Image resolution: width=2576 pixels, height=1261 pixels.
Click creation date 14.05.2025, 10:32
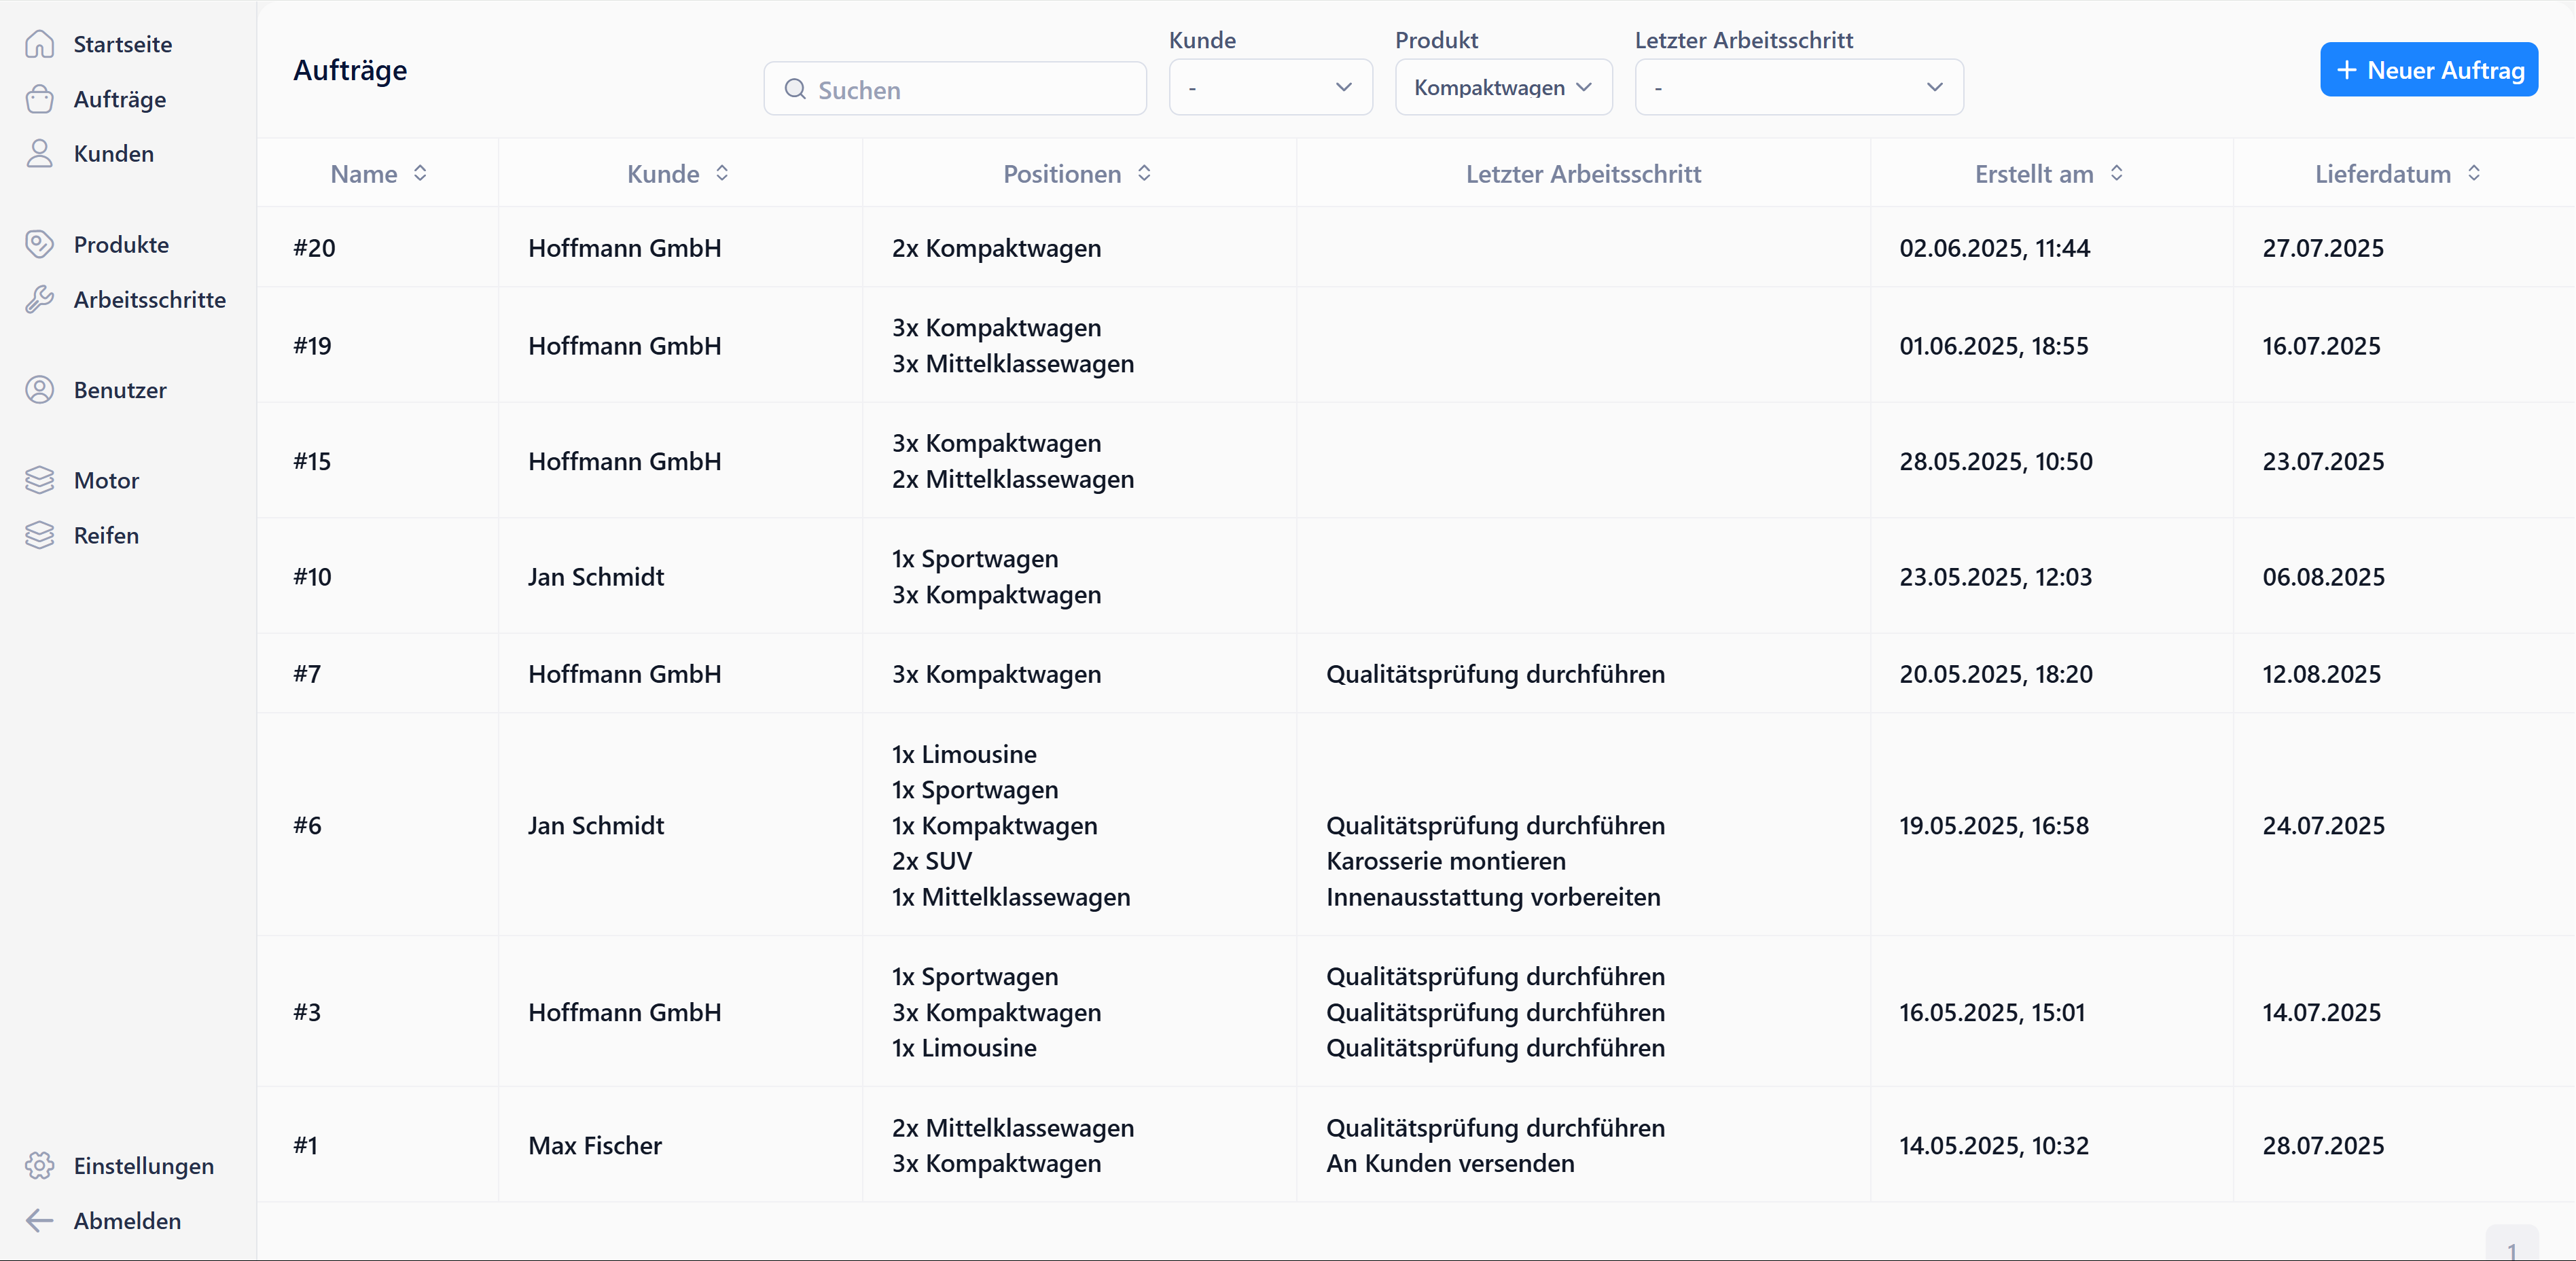click(x=1994, y=1145)
